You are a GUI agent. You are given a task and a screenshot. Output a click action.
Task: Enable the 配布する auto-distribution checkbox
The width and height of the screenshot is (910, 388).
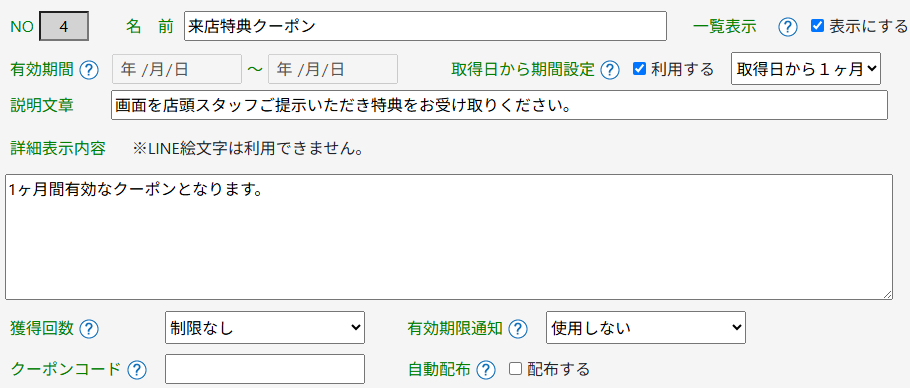click(515, 368)
